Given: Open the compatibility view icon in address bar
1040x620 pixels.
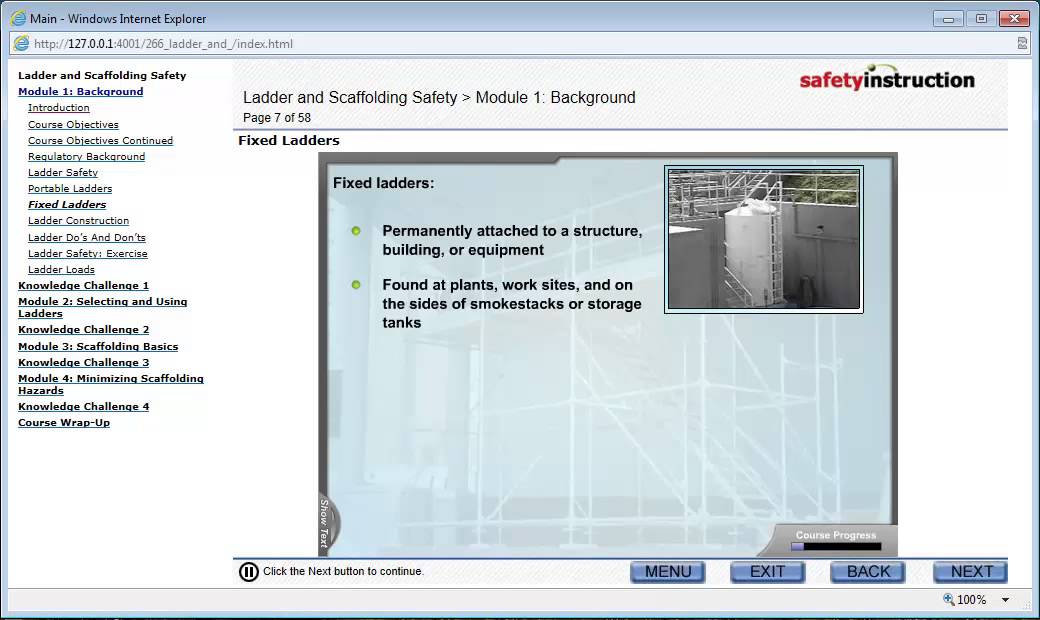Looking at the screenshot, I should pos(1022,44).
